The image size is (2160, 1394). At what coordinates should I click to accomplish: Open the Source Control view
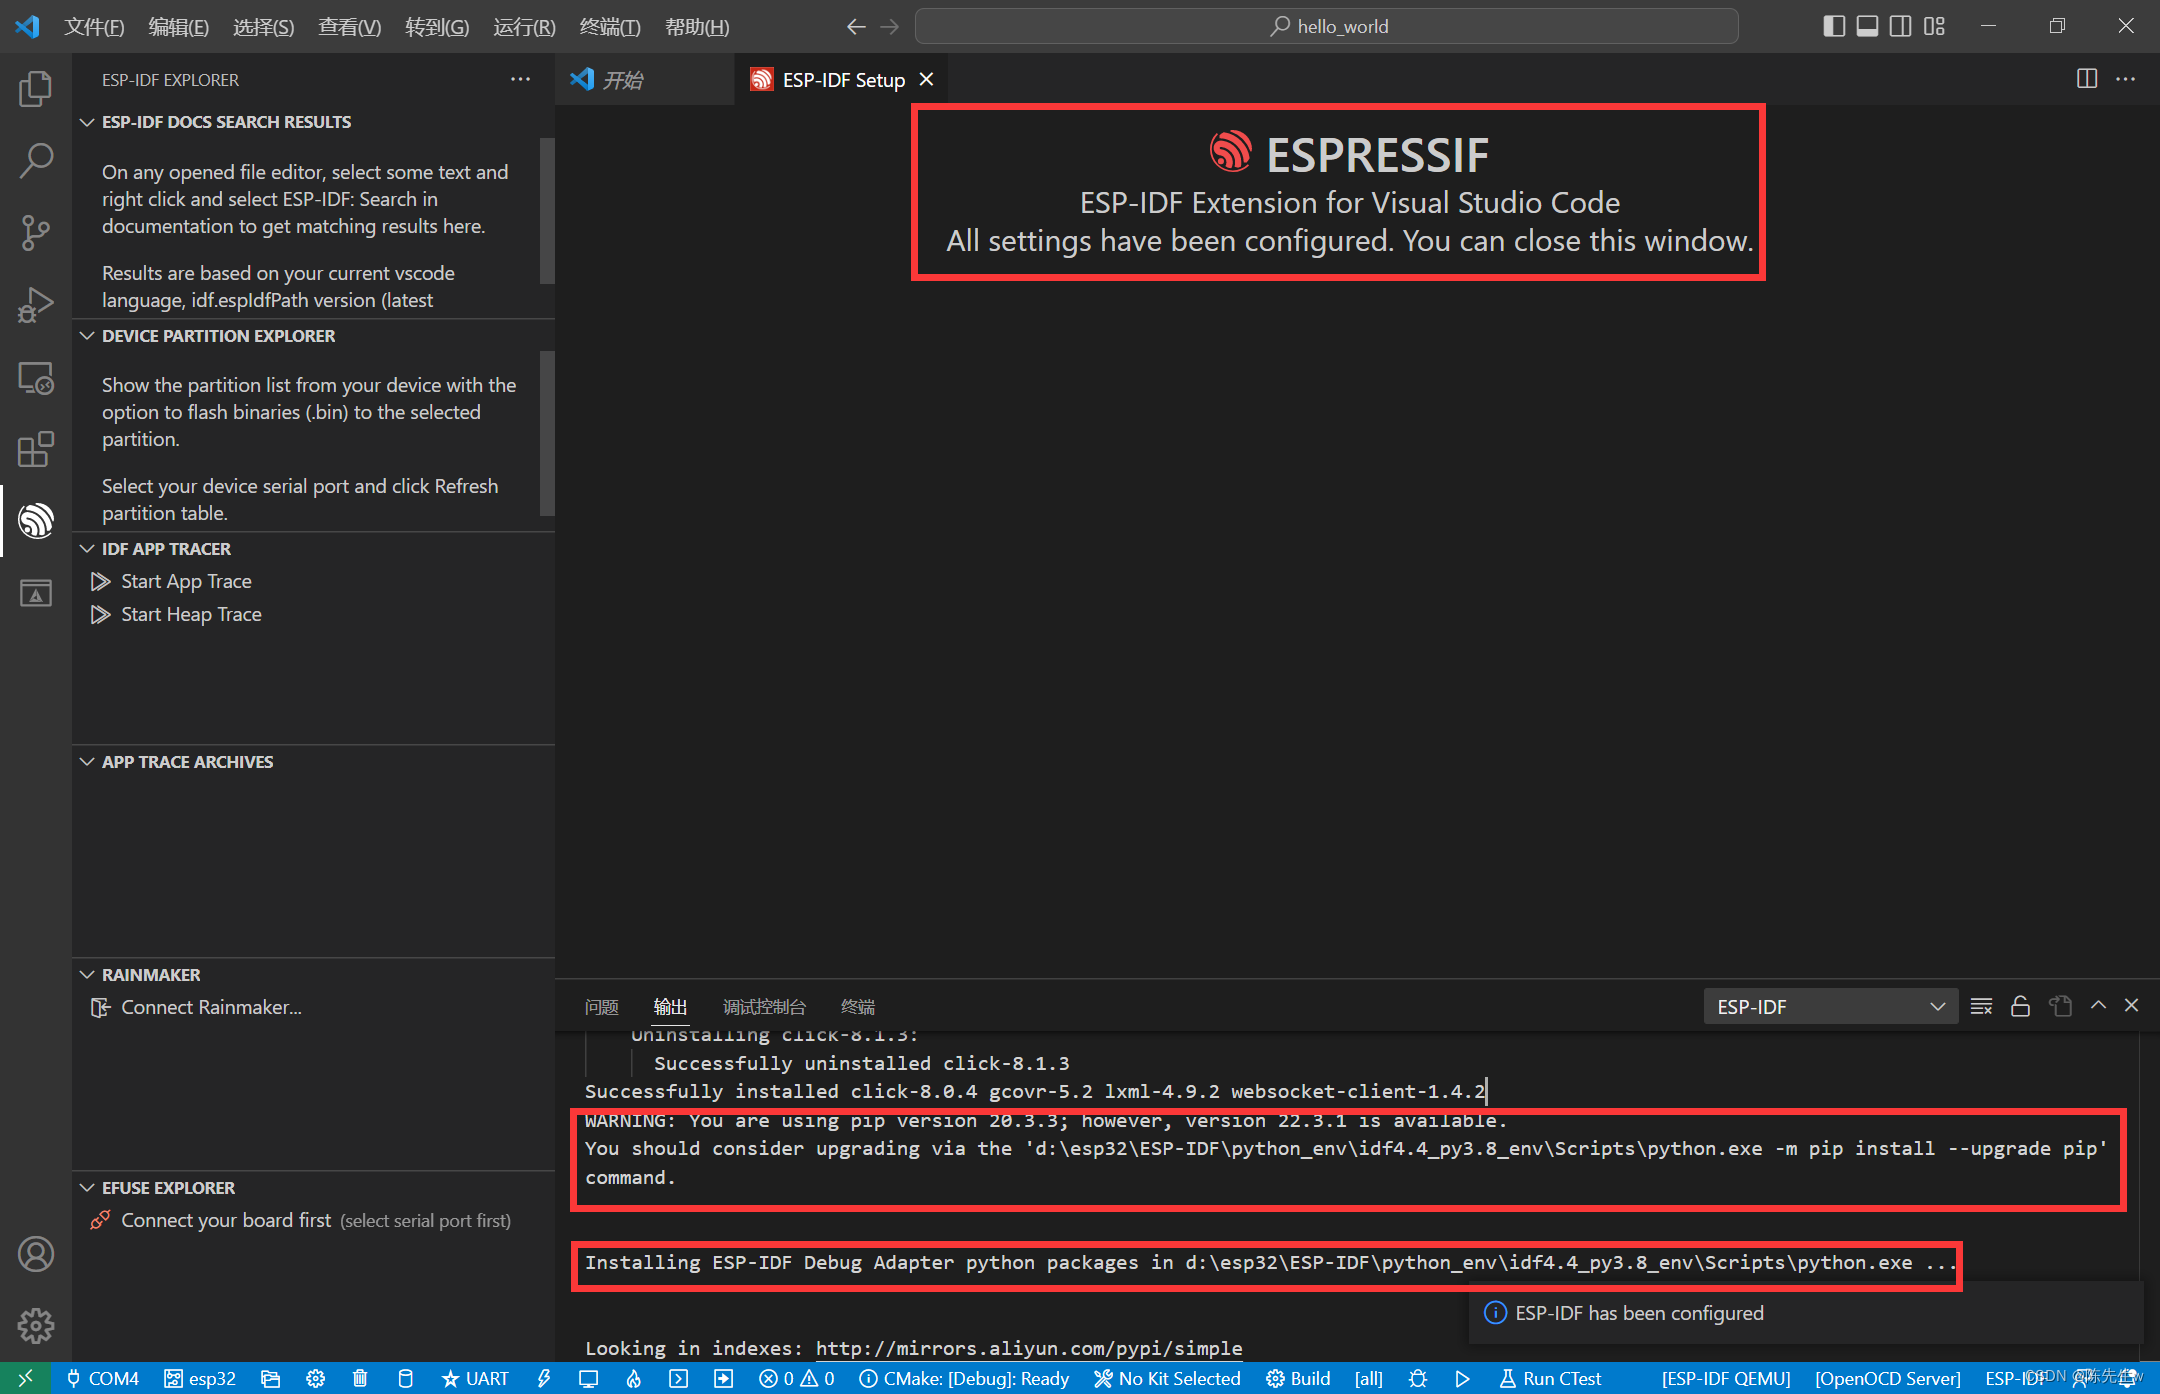click(x=36, y=232)
